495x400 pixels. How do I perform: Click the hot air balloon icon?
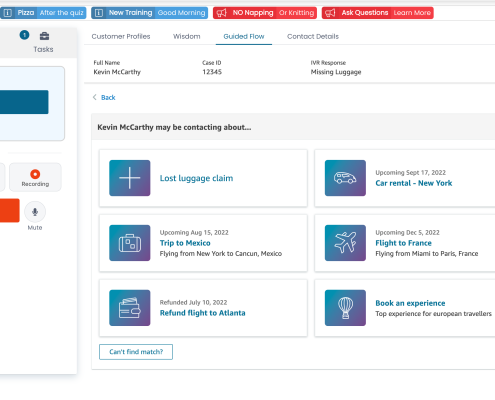coord(345,308)
